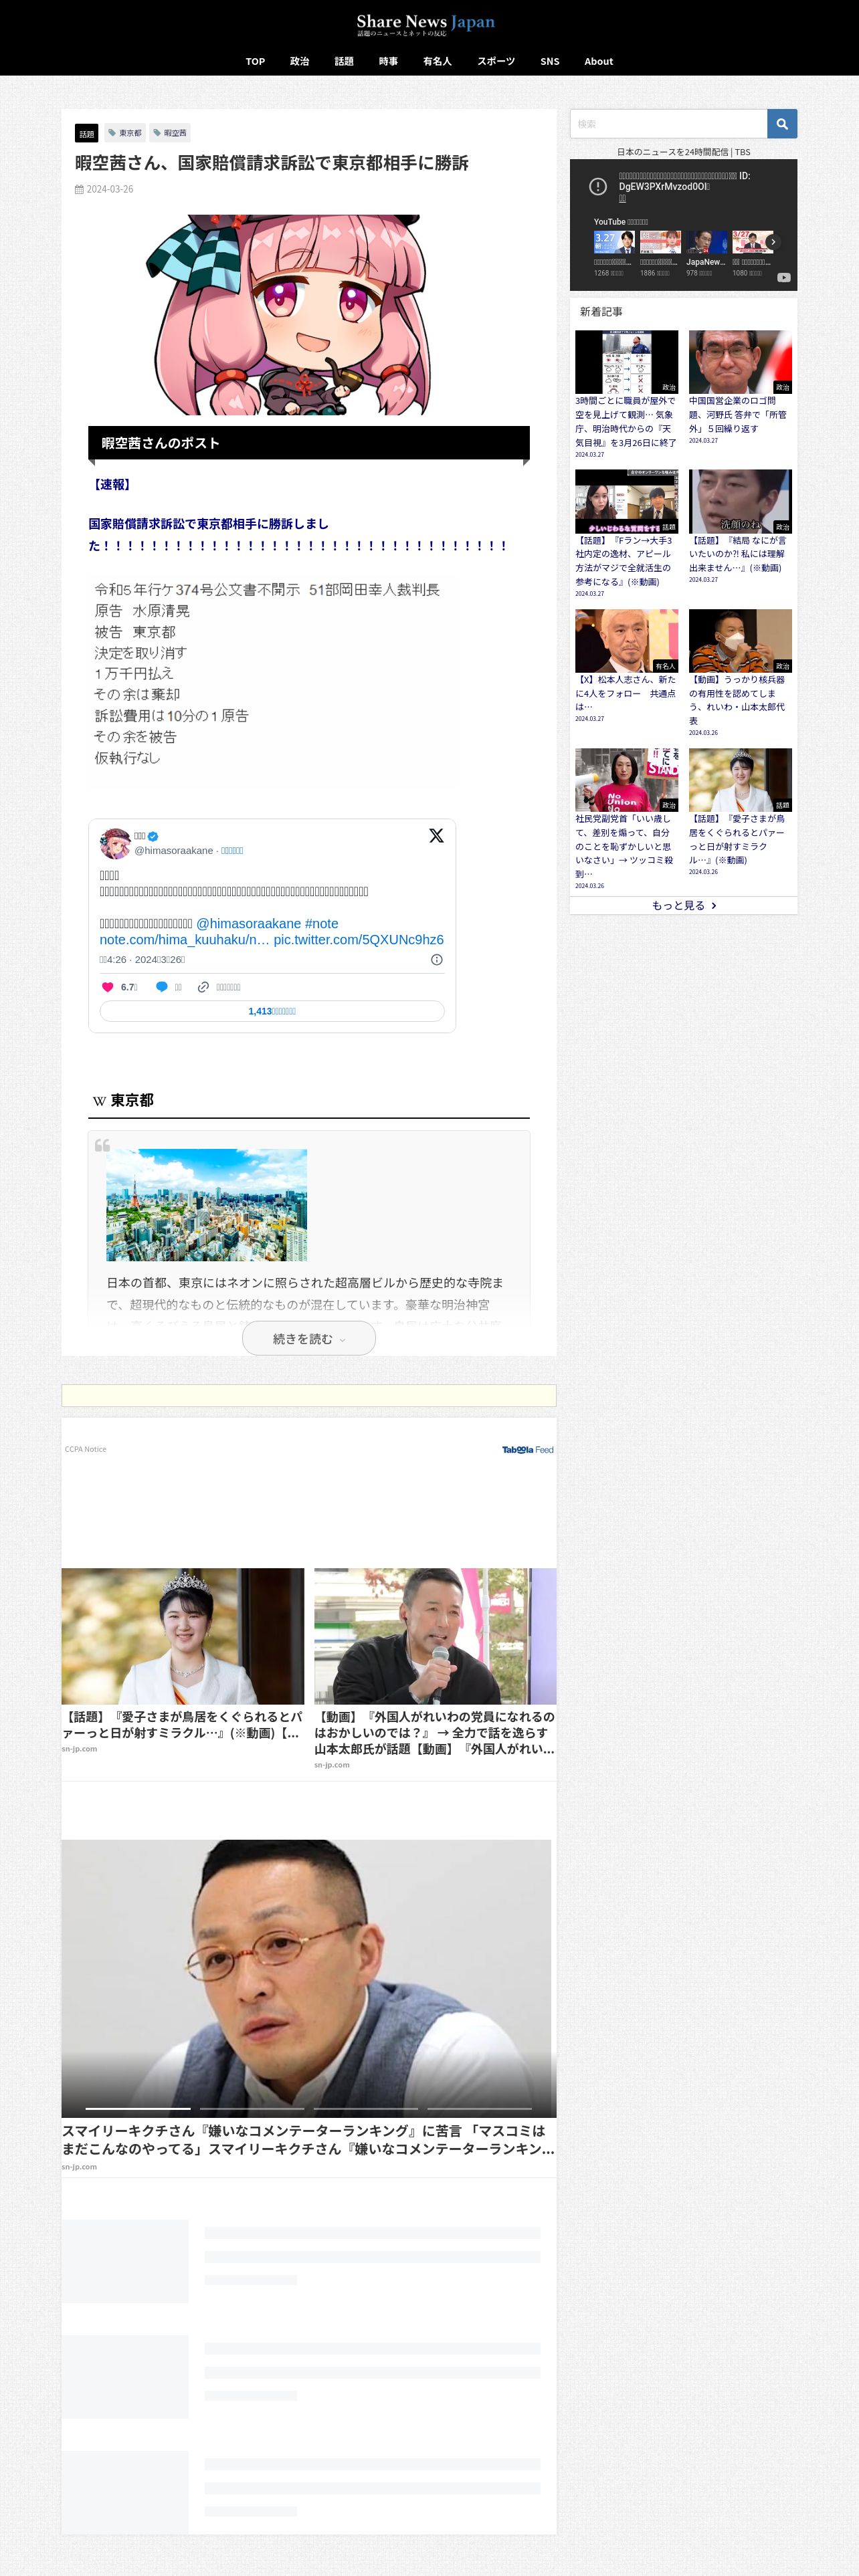Image resolution: width=859 pixels, height=2576 pixels.
Task: Open article うっかり核兵器の有用性を認めてしまう
Action: (x=739, y=700)
